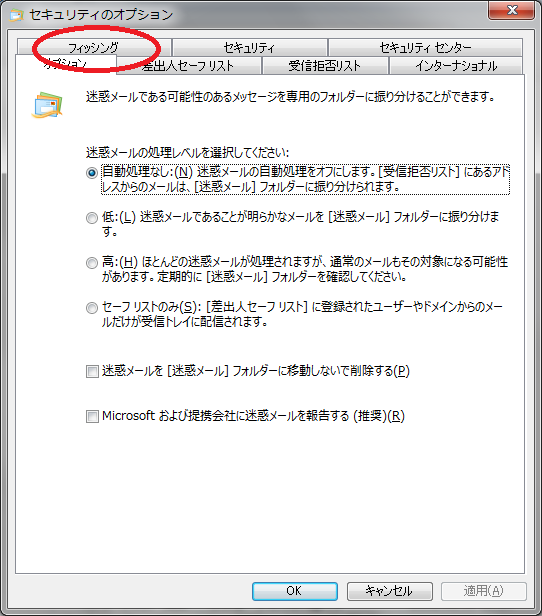Click the mail icon in the title bar
The height and width of the screenshot is (616, 542).
click(x=16, y=15)
